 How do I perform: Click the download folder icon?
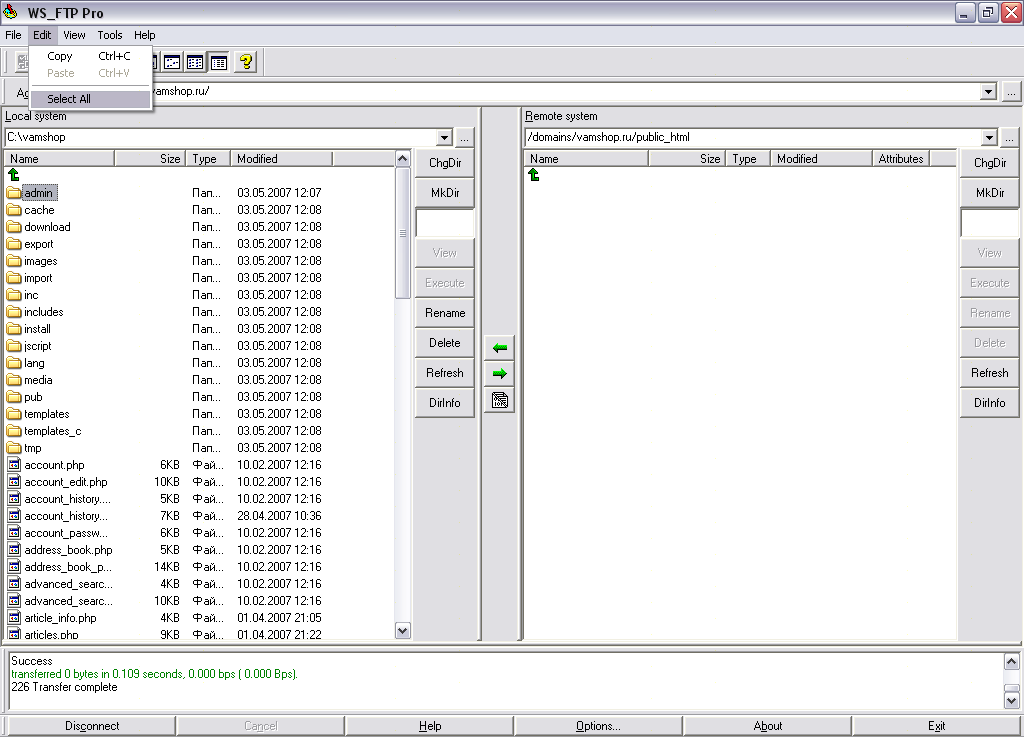(x=14, y=227)
